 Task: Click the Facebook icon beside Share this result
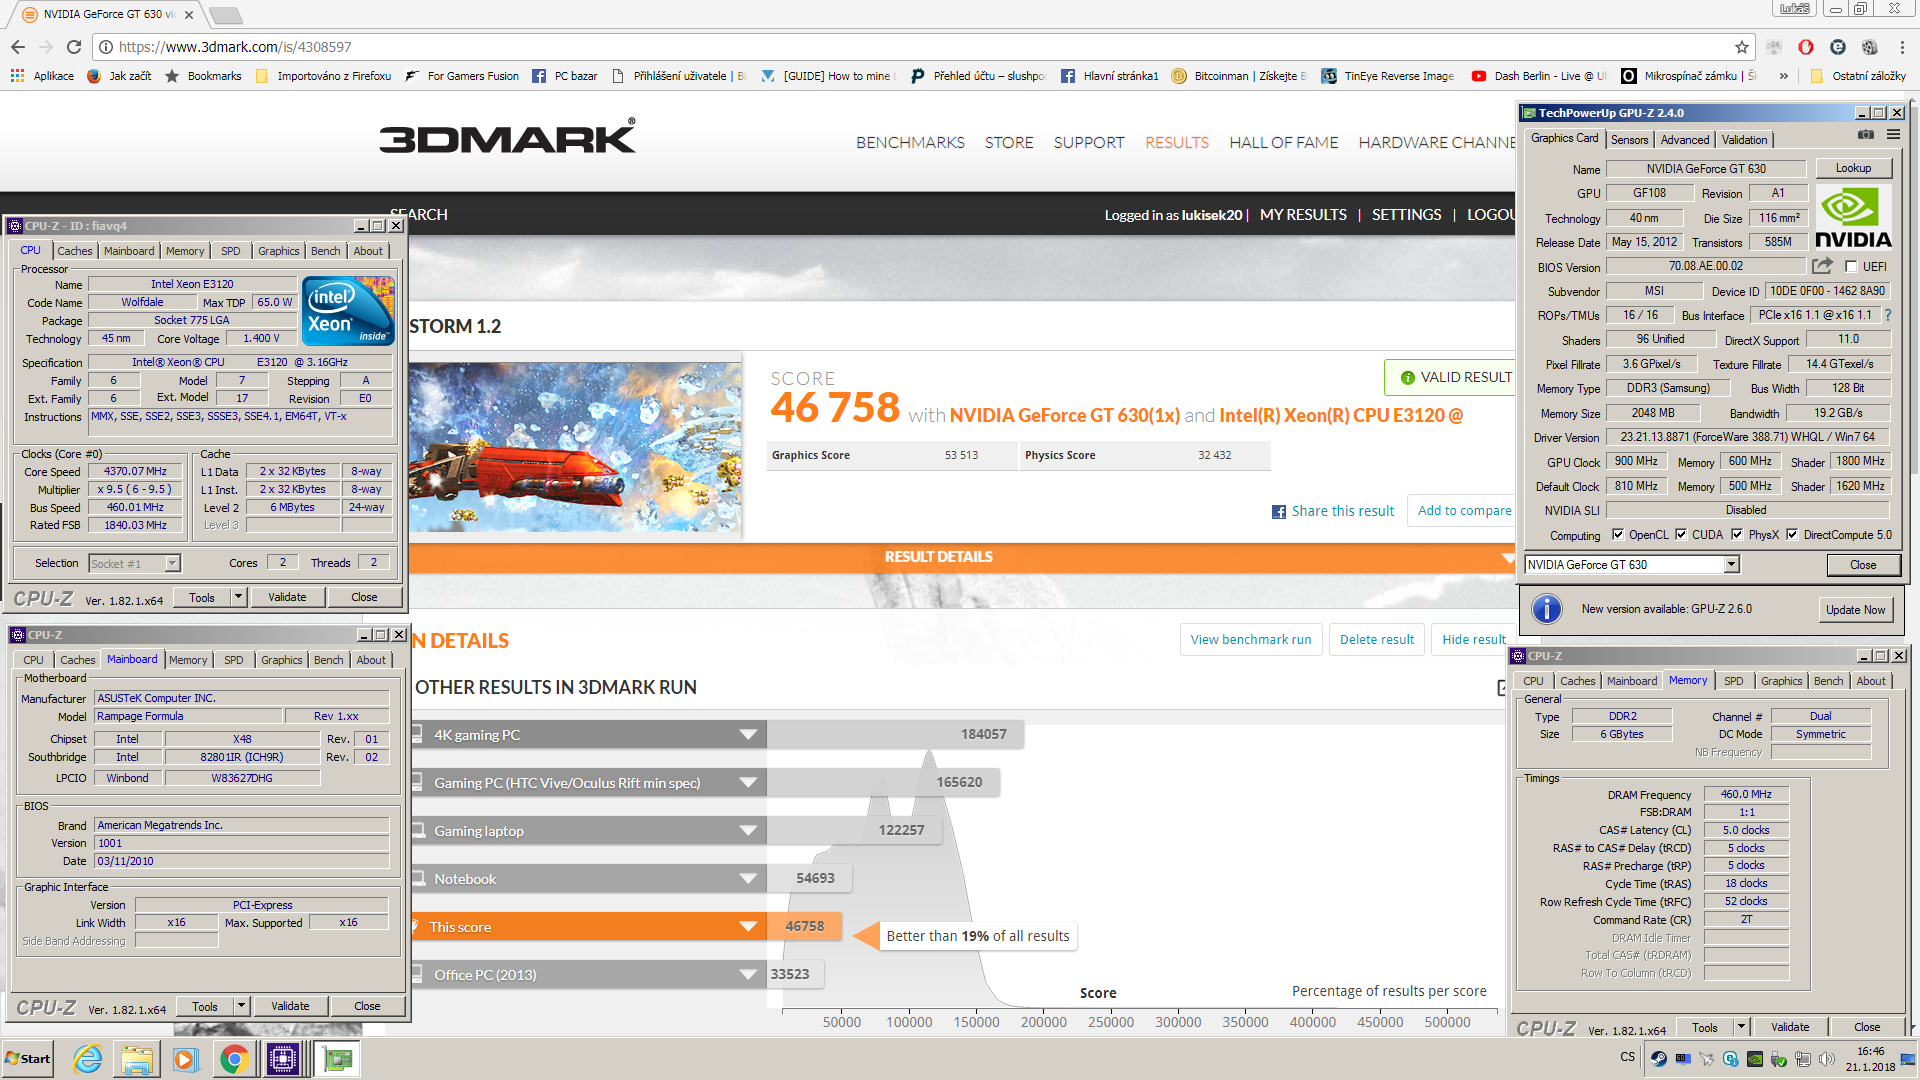pos(1278,512)
